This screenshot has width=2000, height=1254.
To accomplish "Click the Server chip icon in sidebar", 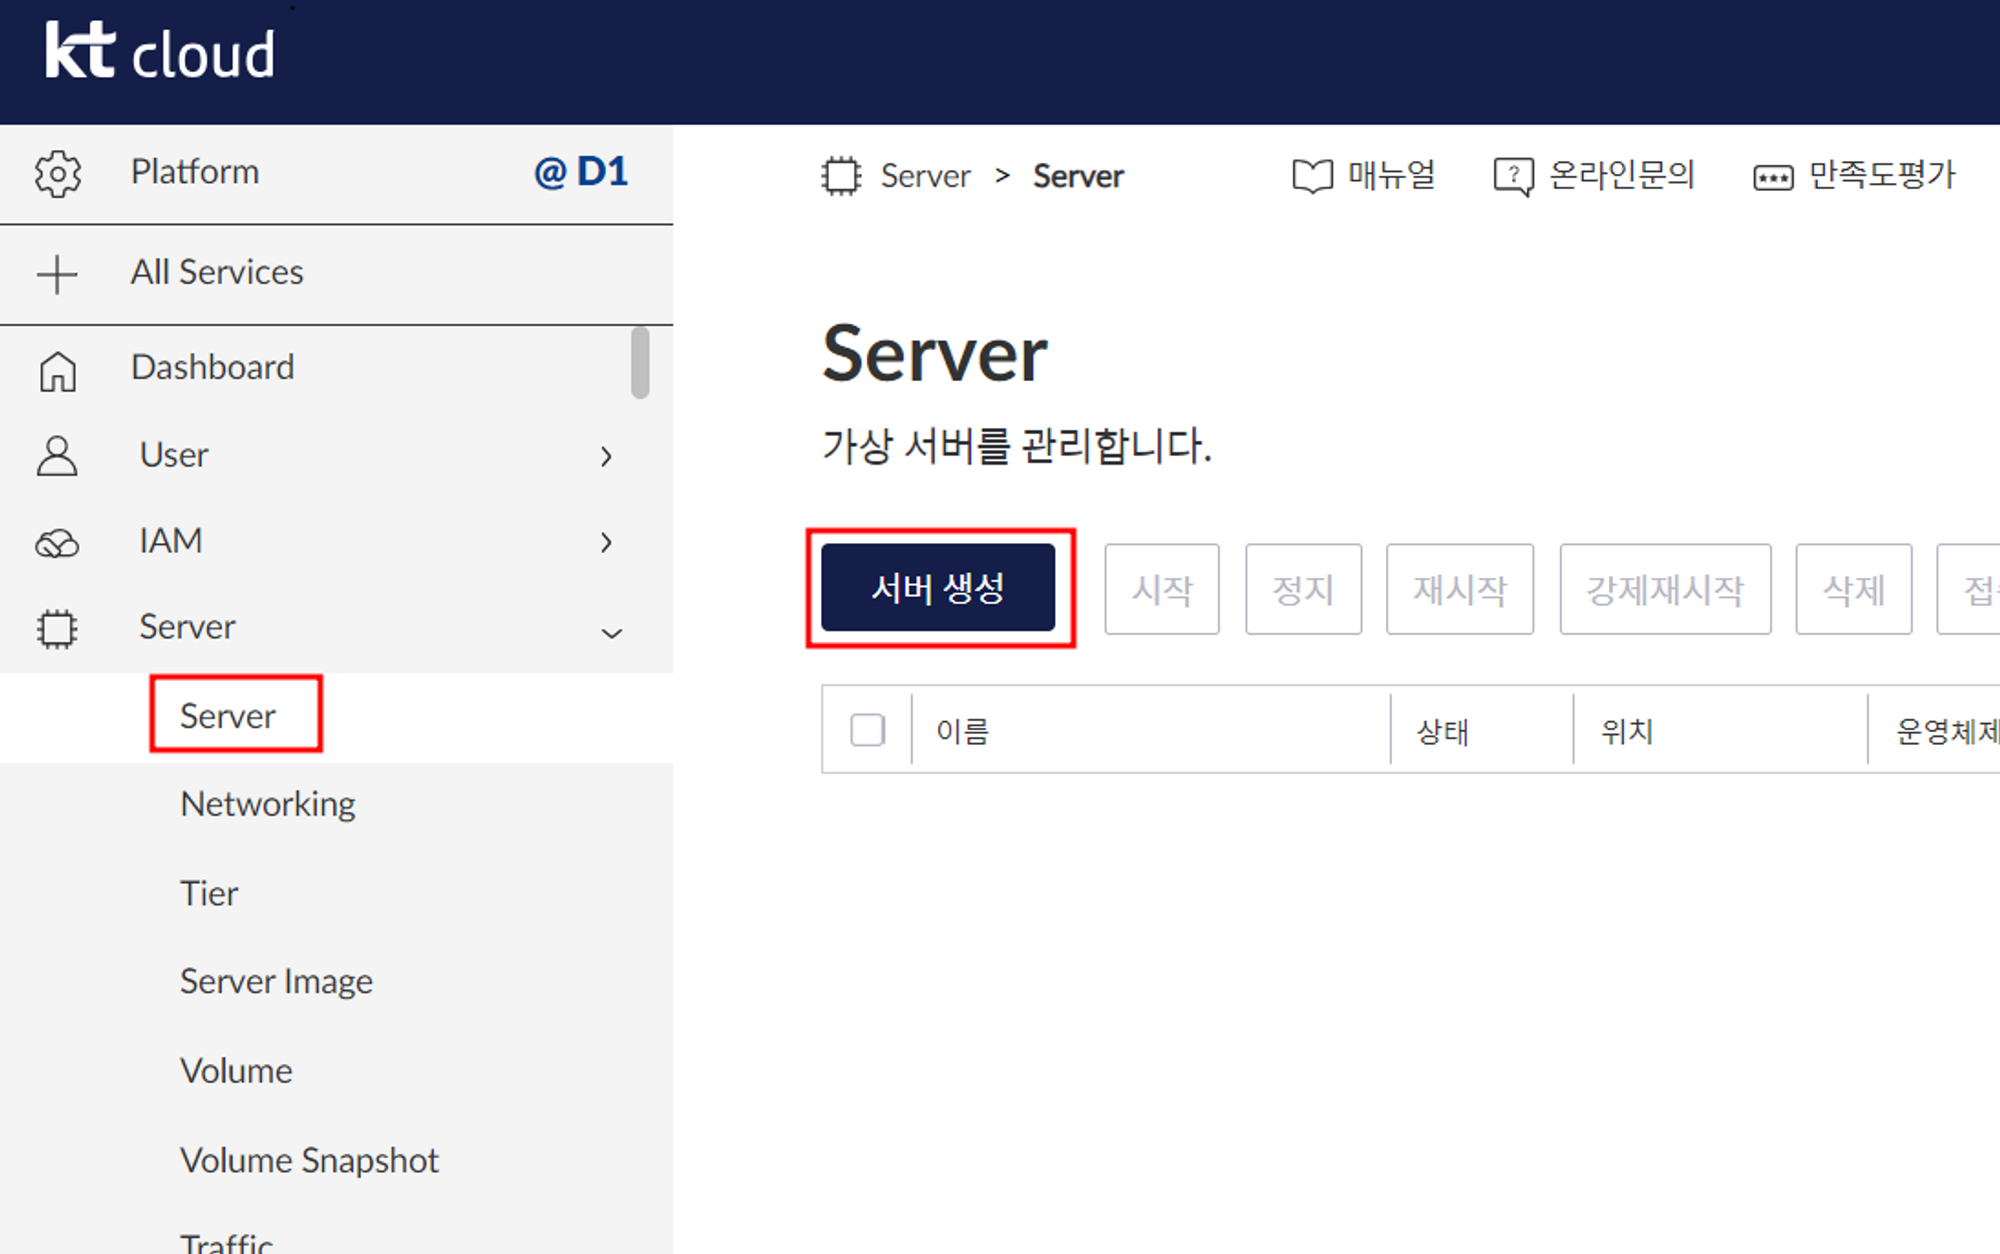I will pos(57,629).
